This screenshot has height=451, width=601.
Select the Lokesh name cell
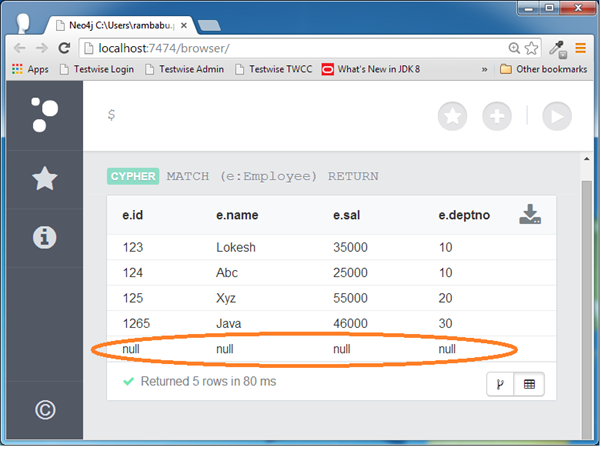[x=236, y=247]
